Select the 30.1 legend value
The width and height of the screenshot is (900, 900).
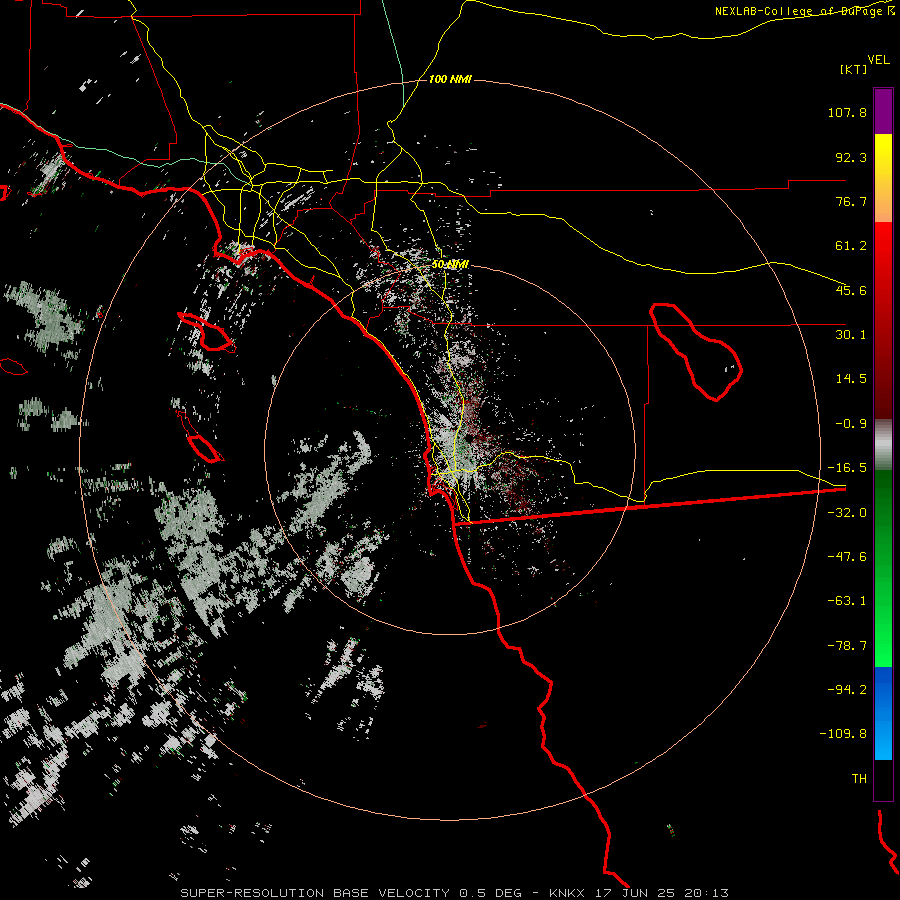pos(851,335)
